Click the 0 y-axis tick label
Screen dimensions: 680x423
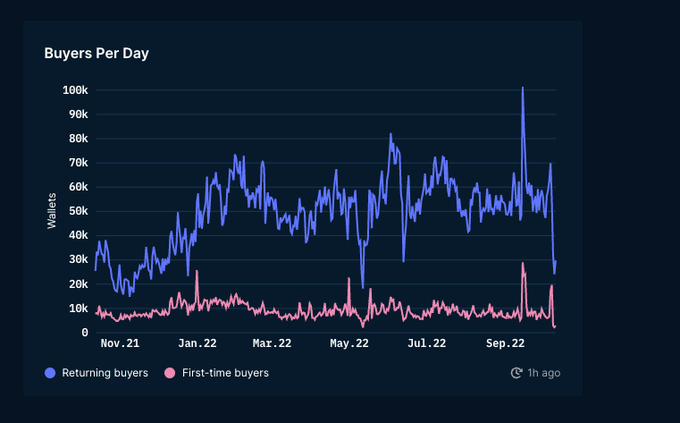click(85, 333)
